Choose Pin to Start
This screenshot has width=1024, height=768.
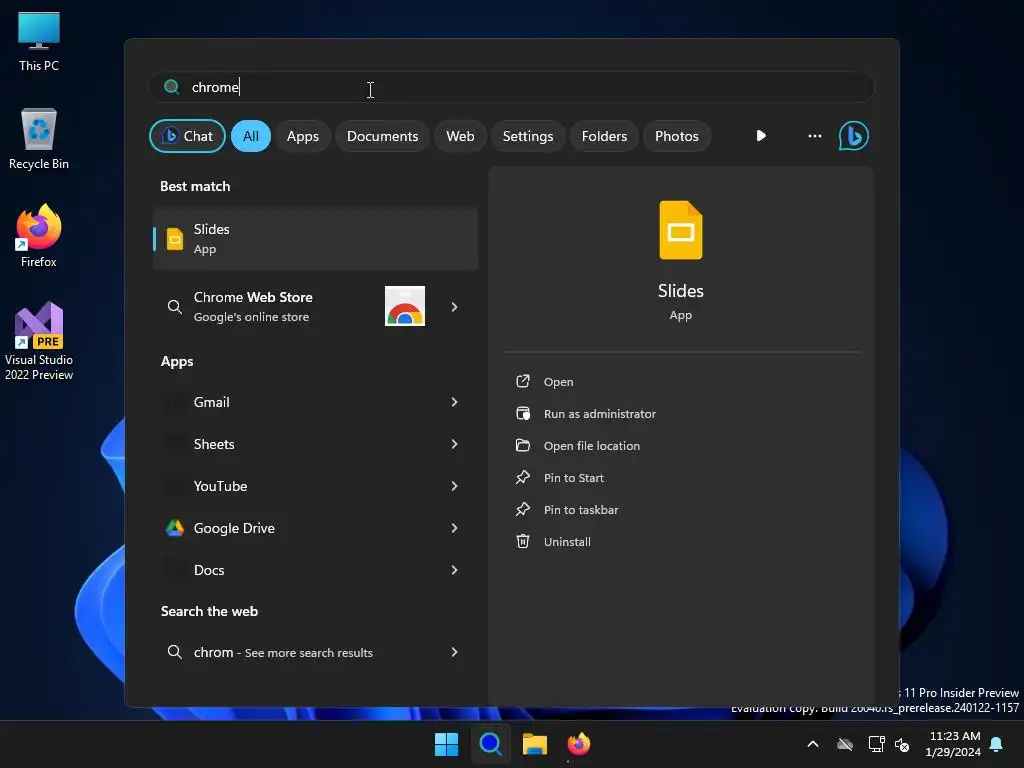pyautogui.click(x=573, y=477)
